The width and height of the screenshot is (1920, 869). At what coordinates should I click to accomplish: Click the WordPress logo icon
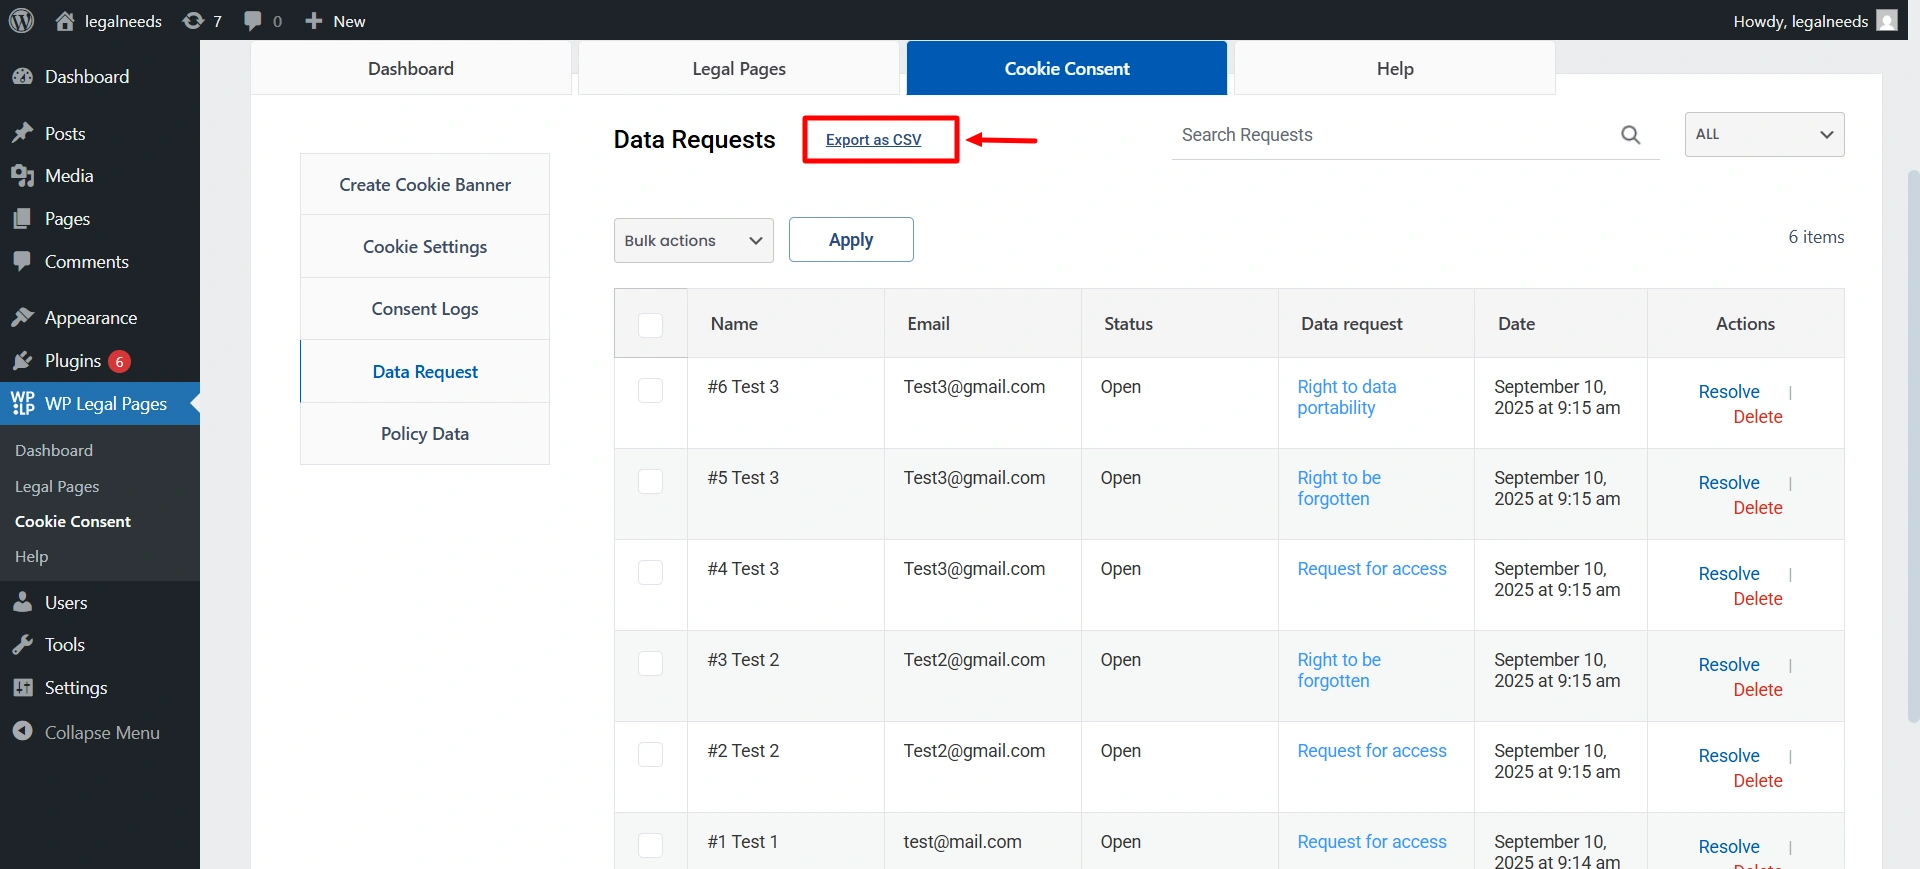[21, 21]
